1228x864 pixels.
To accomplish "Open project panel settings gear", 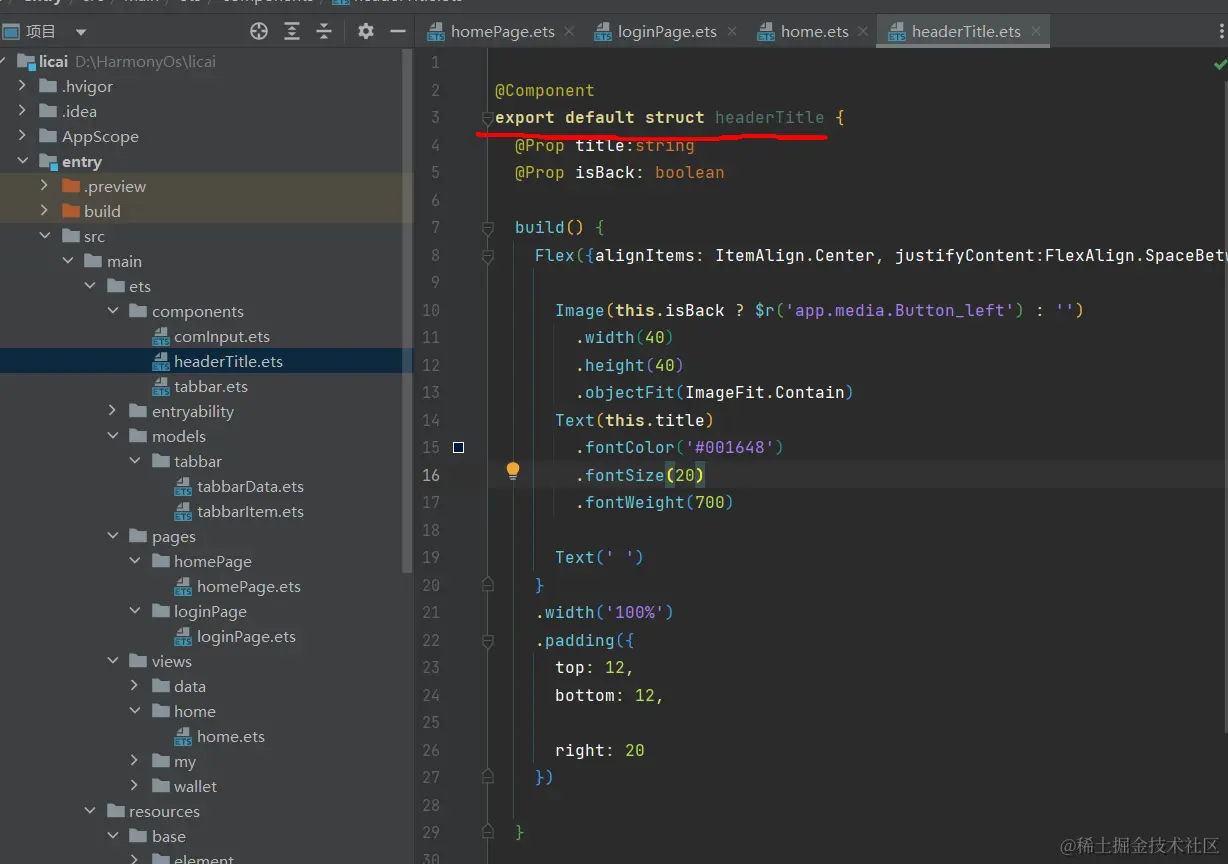I will (366, 31).
